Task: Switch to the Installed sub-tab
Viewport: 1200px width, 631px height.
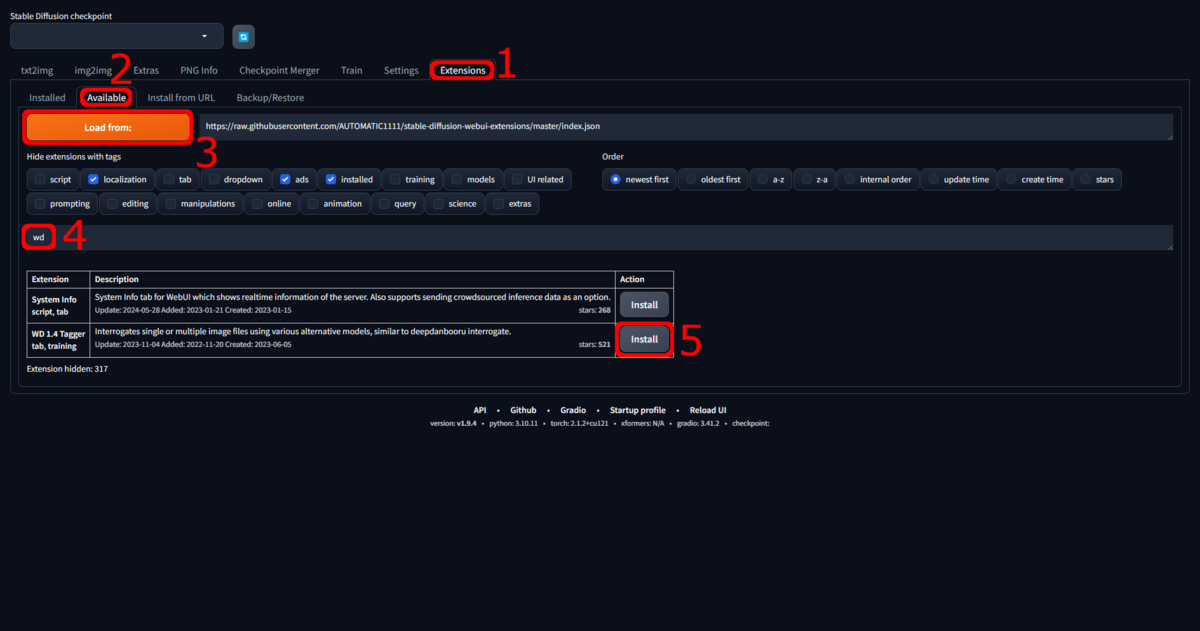Action: [x=47, y=98]
